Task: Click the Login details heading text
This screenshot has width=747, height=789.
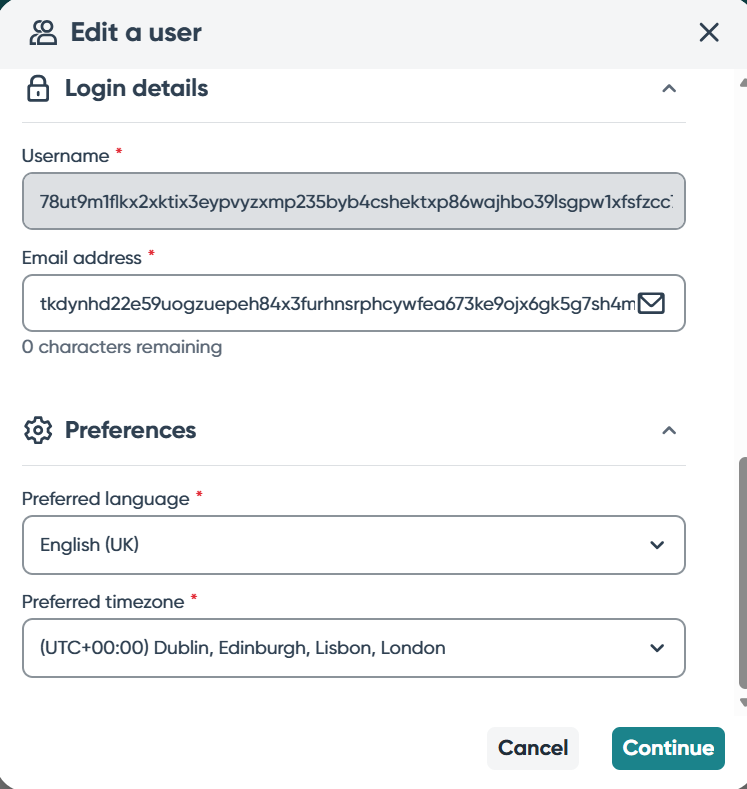Action: point(136,89)
